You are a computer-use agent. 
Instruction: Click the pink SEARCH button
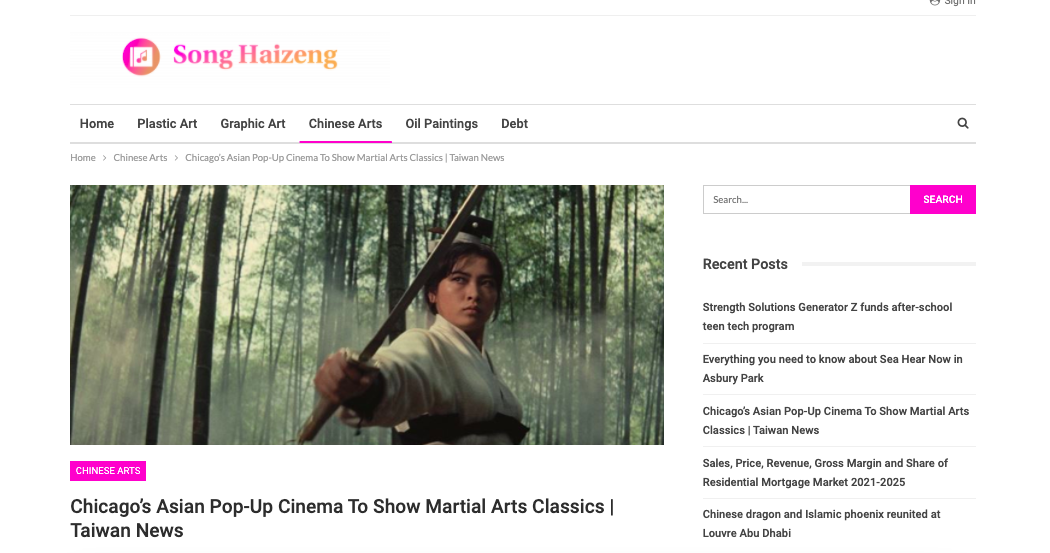point(943,200)
